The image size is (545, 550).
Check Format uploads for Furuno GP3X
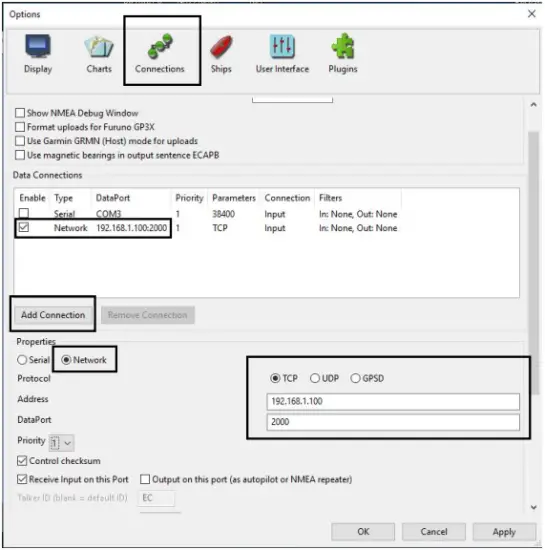(20, 127)
